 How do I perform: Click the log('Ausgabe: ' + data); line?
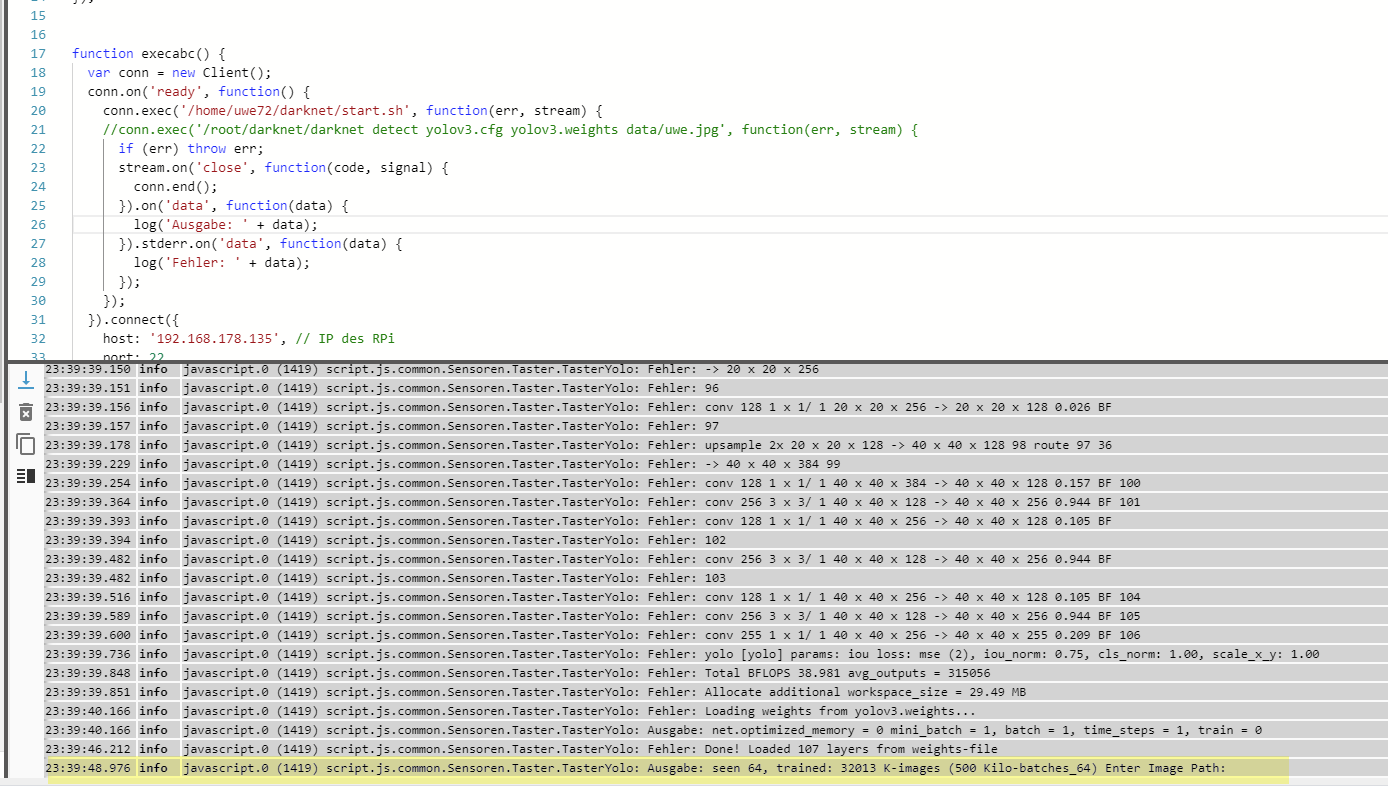tap(225, 224)
